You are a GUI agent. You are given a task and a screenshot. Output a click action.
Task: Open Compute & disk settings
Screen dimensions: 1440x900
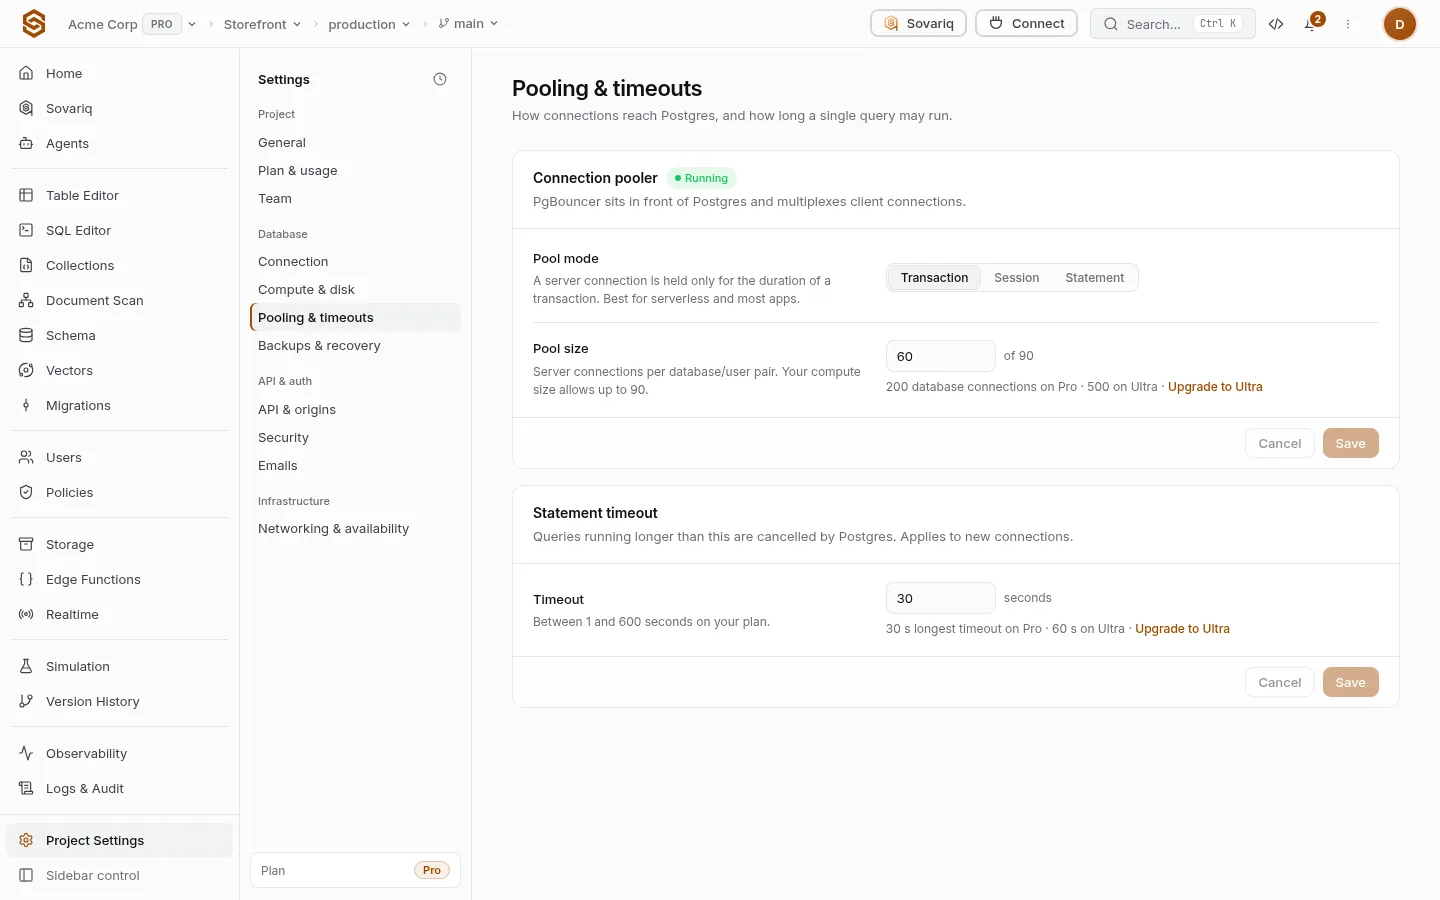pyautogui.click(x=355, y=290)
